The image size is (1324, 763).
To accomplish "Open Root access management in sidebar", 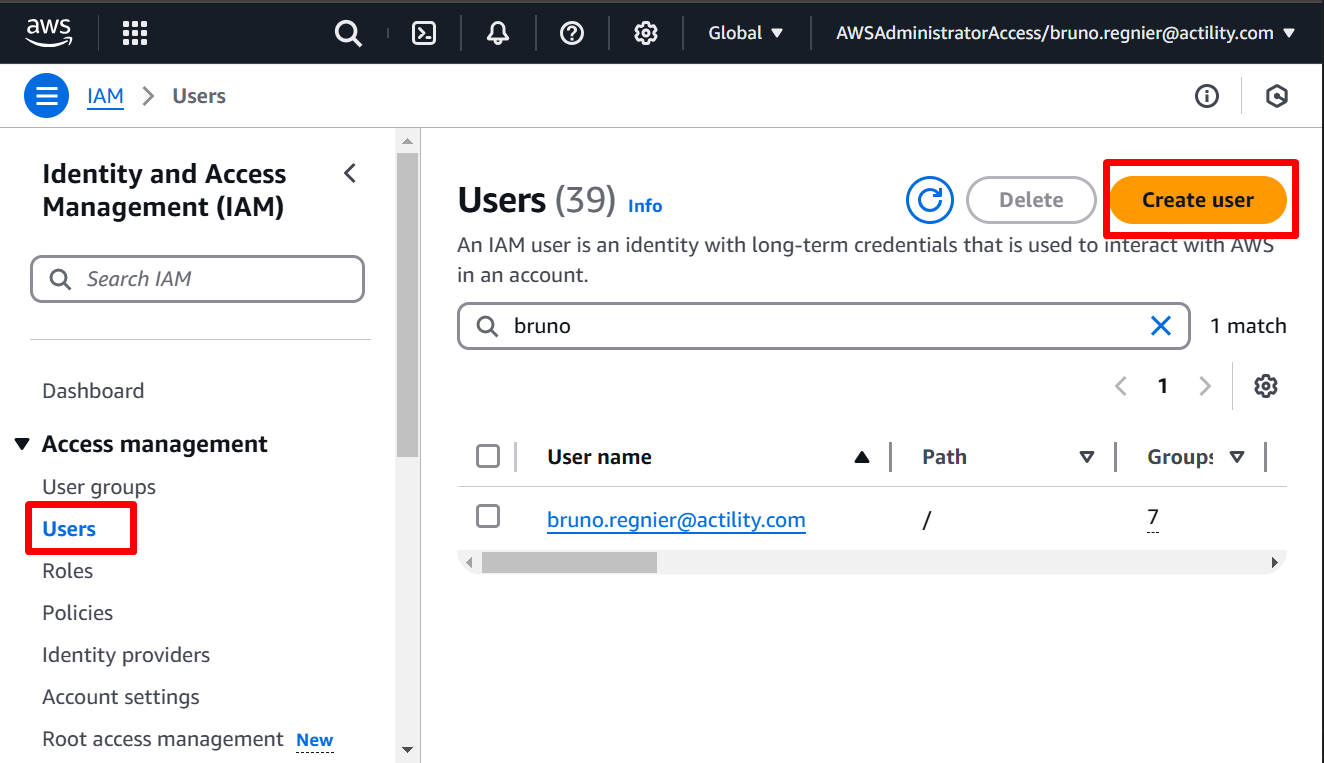I will click(163, 739).
